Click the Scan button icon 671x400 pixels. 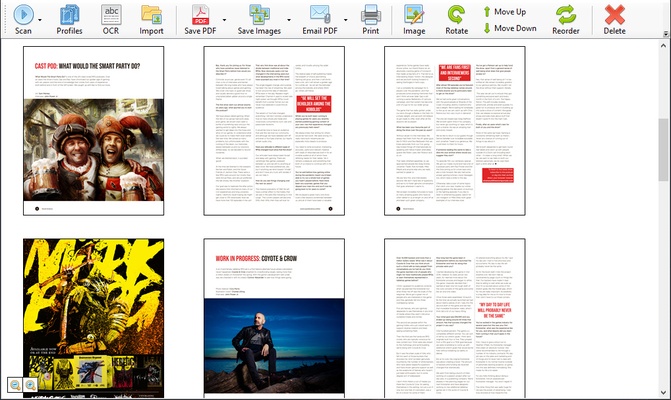pos(22,14)
